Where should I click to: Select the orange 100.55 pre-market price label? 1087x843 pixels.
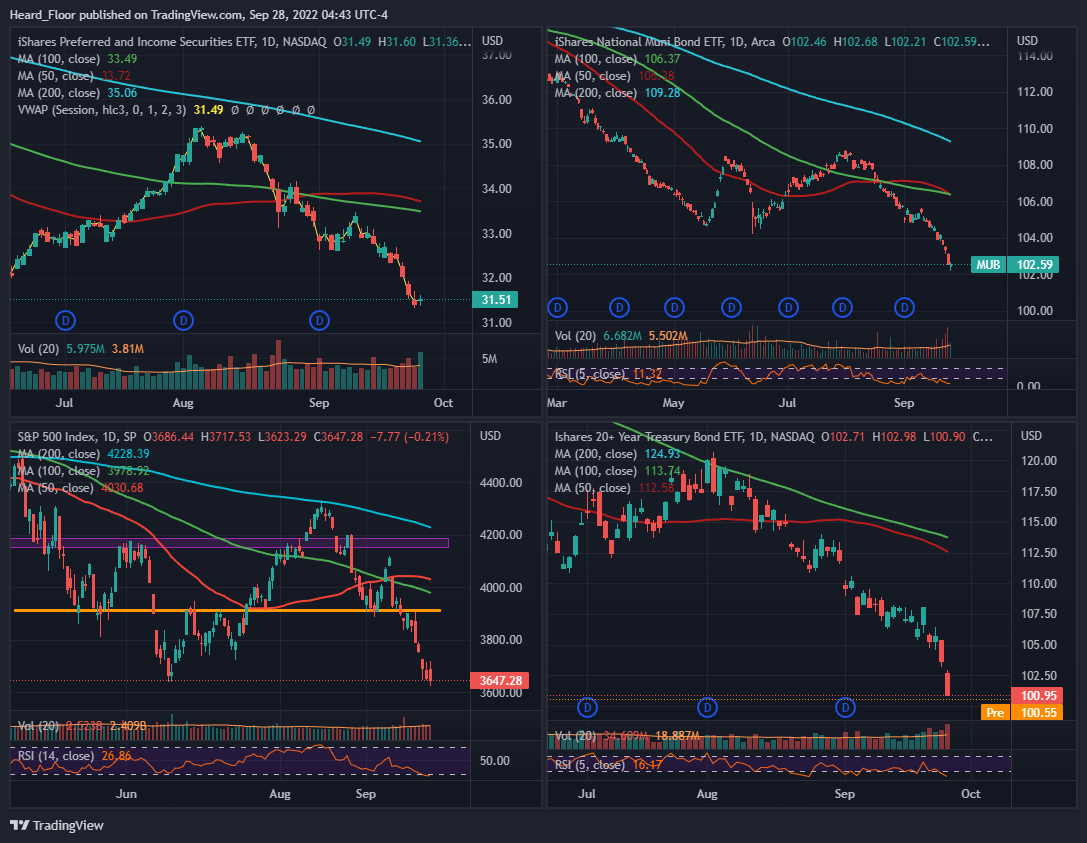[1038, 713]
